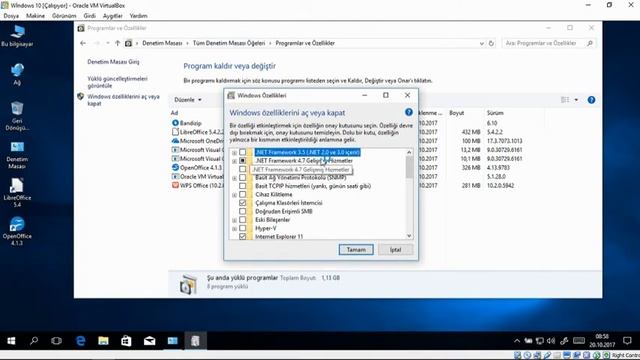Check Hyper-V checkbox
This screenshot has width=640, height=360.
click(242, 229)
